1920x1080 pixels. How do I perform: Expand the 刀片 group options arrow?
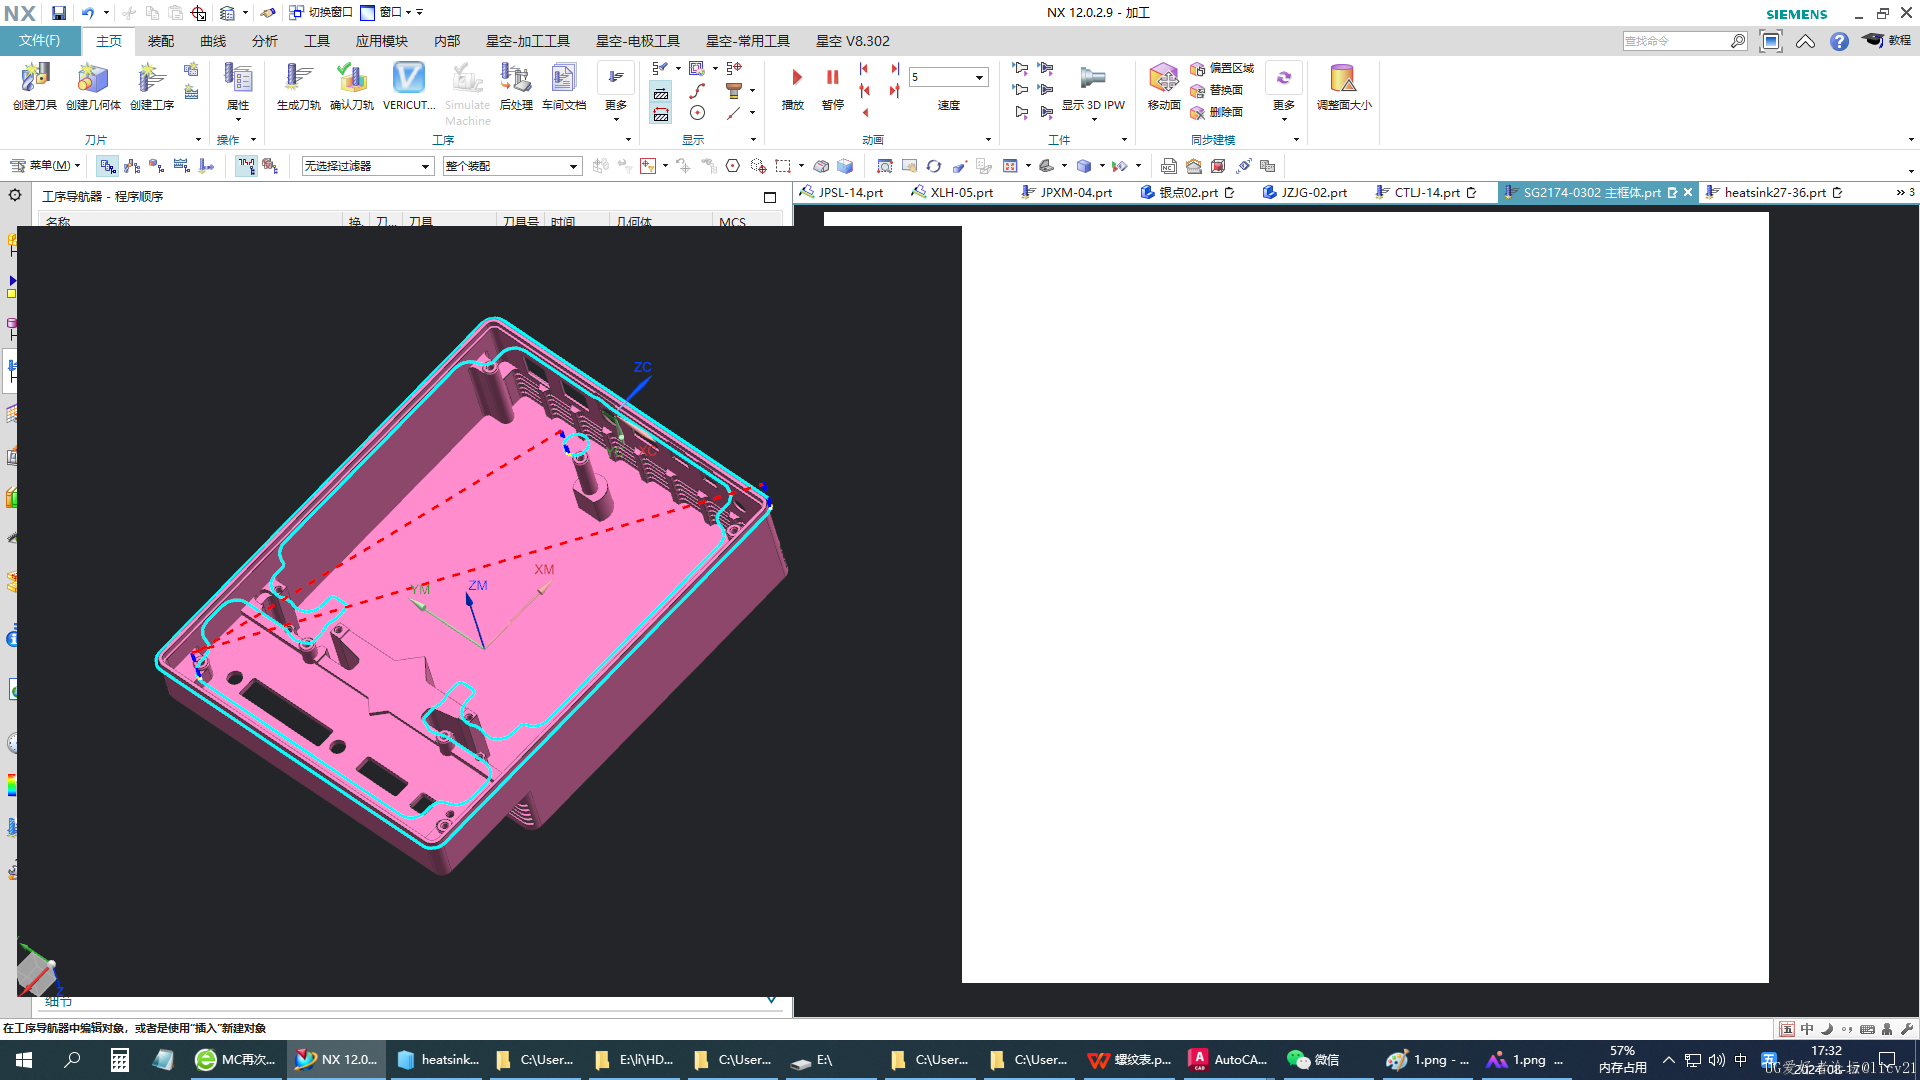tap(198, 140)
